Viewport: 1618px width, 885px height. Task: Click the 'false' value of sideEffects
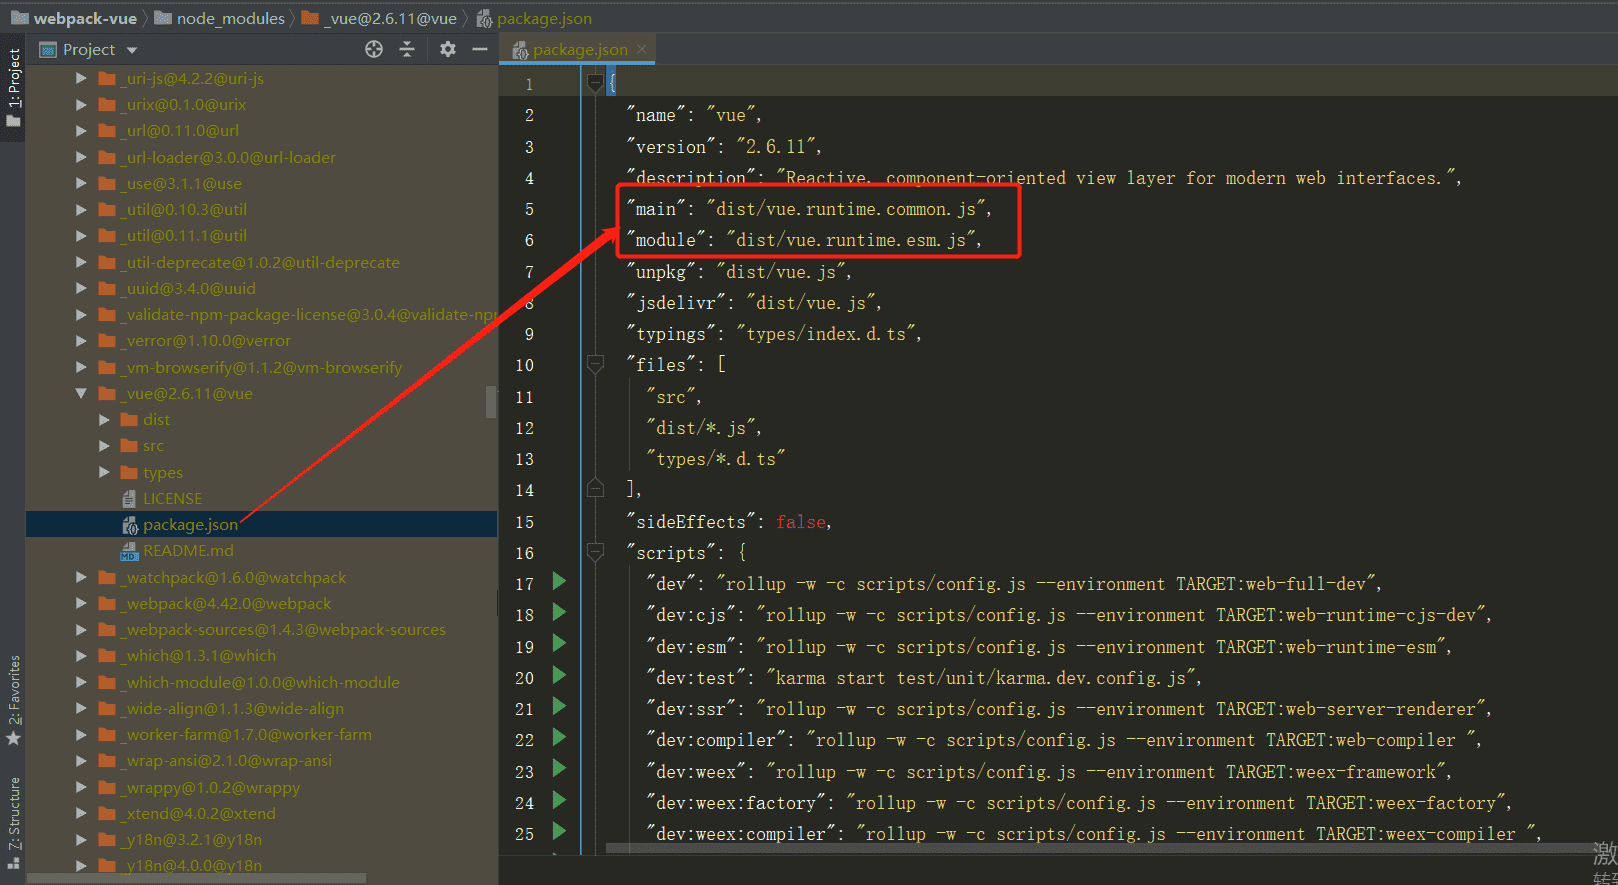[x=801, y=522]
